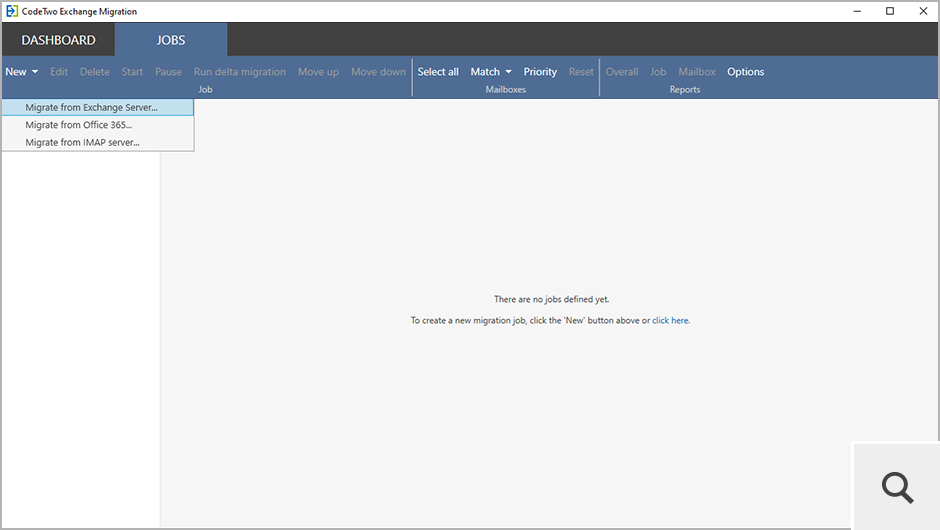940x530 pixels.
Task: Click the Select all mailboxes button
Action: click(438, 72)
